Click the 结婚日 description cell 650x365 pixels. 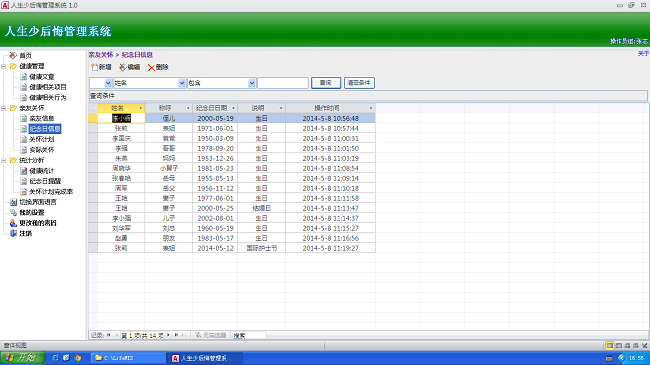[x=262, y=208]
